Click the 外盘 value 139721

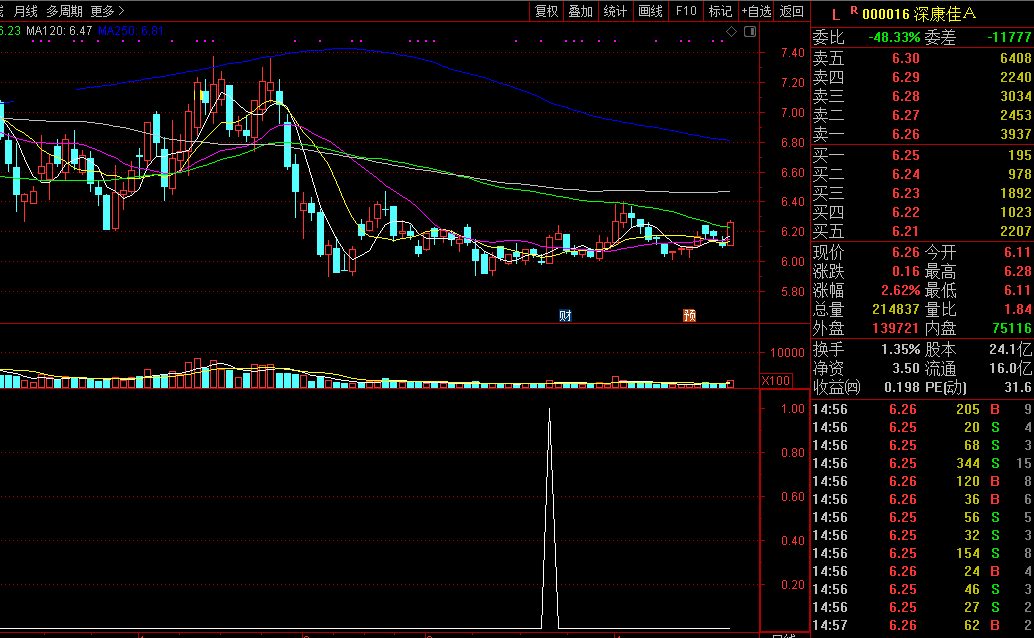(896, 328)
